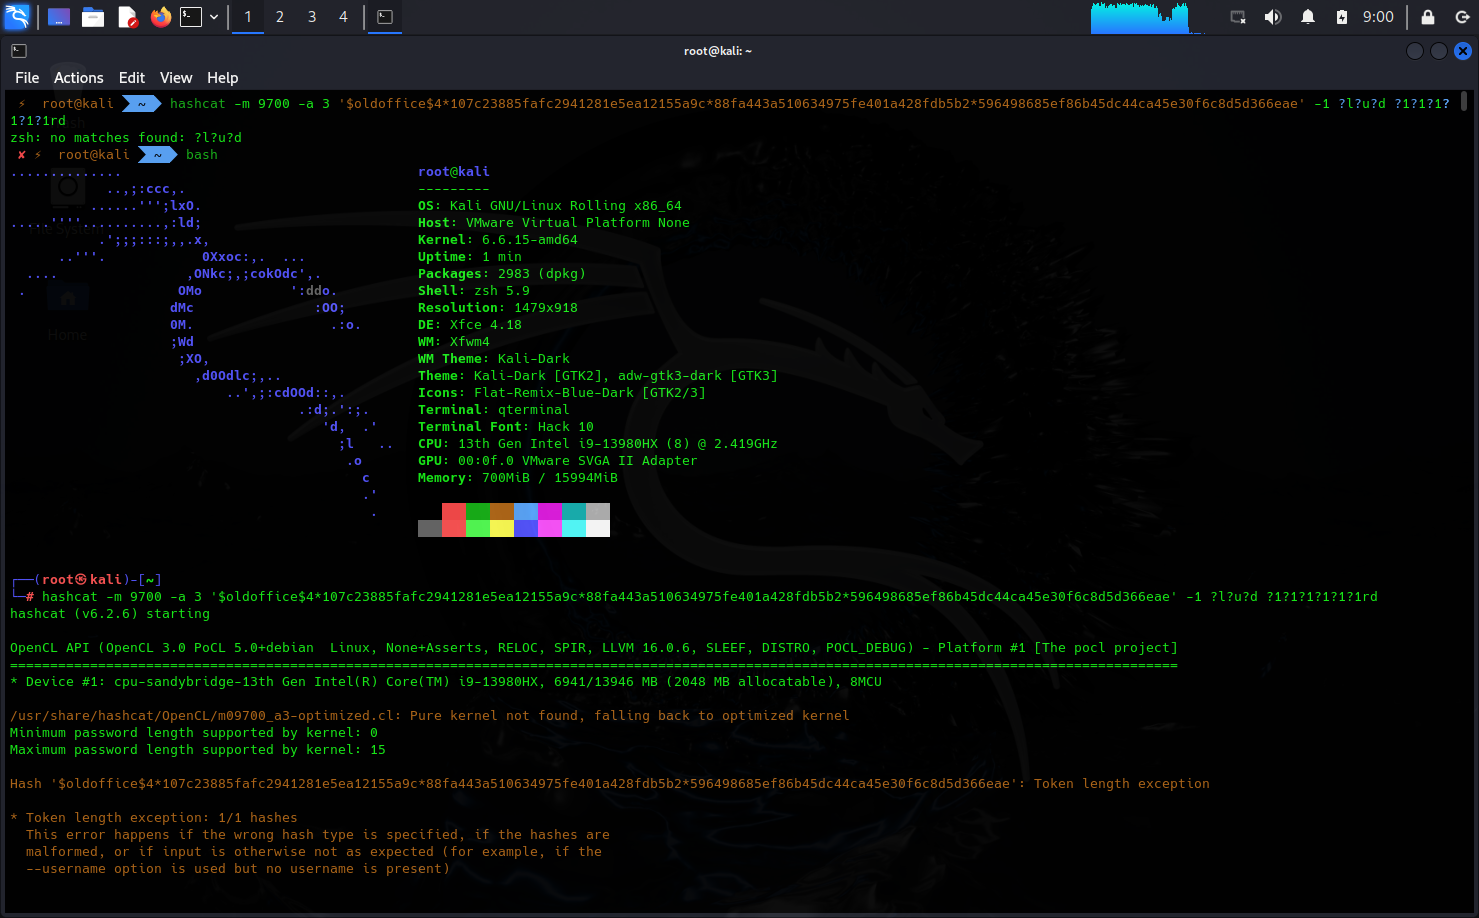Viewport: 1479px width, 918px height.
Task: Maximize the root@kali terminal window
Action: pos(1439,51)
